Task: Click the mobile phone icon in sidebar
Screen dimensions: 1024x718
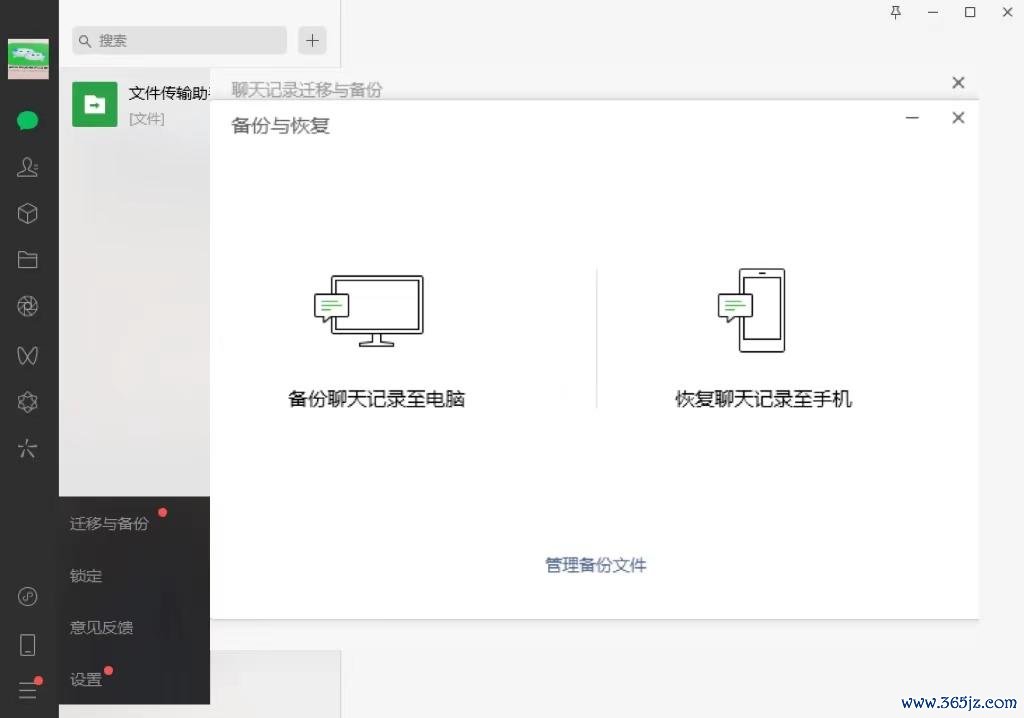Action: pos(27,645)
